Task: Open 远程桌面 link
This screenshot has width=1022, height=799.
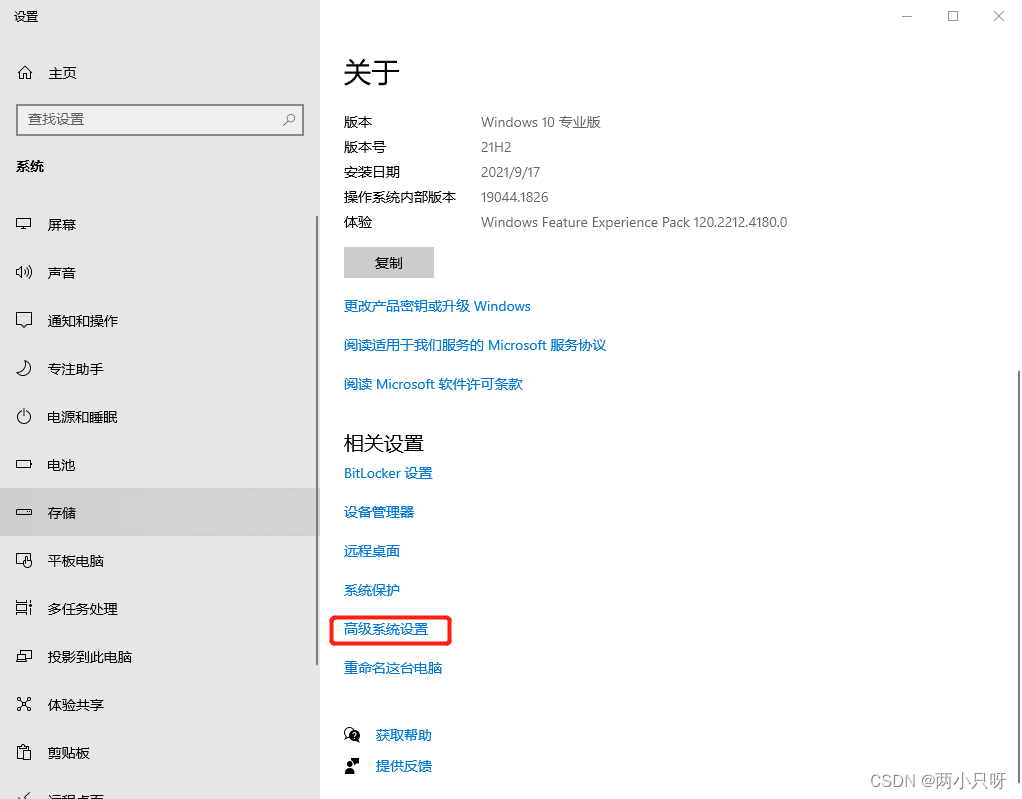Action: (x=372, y=551)
